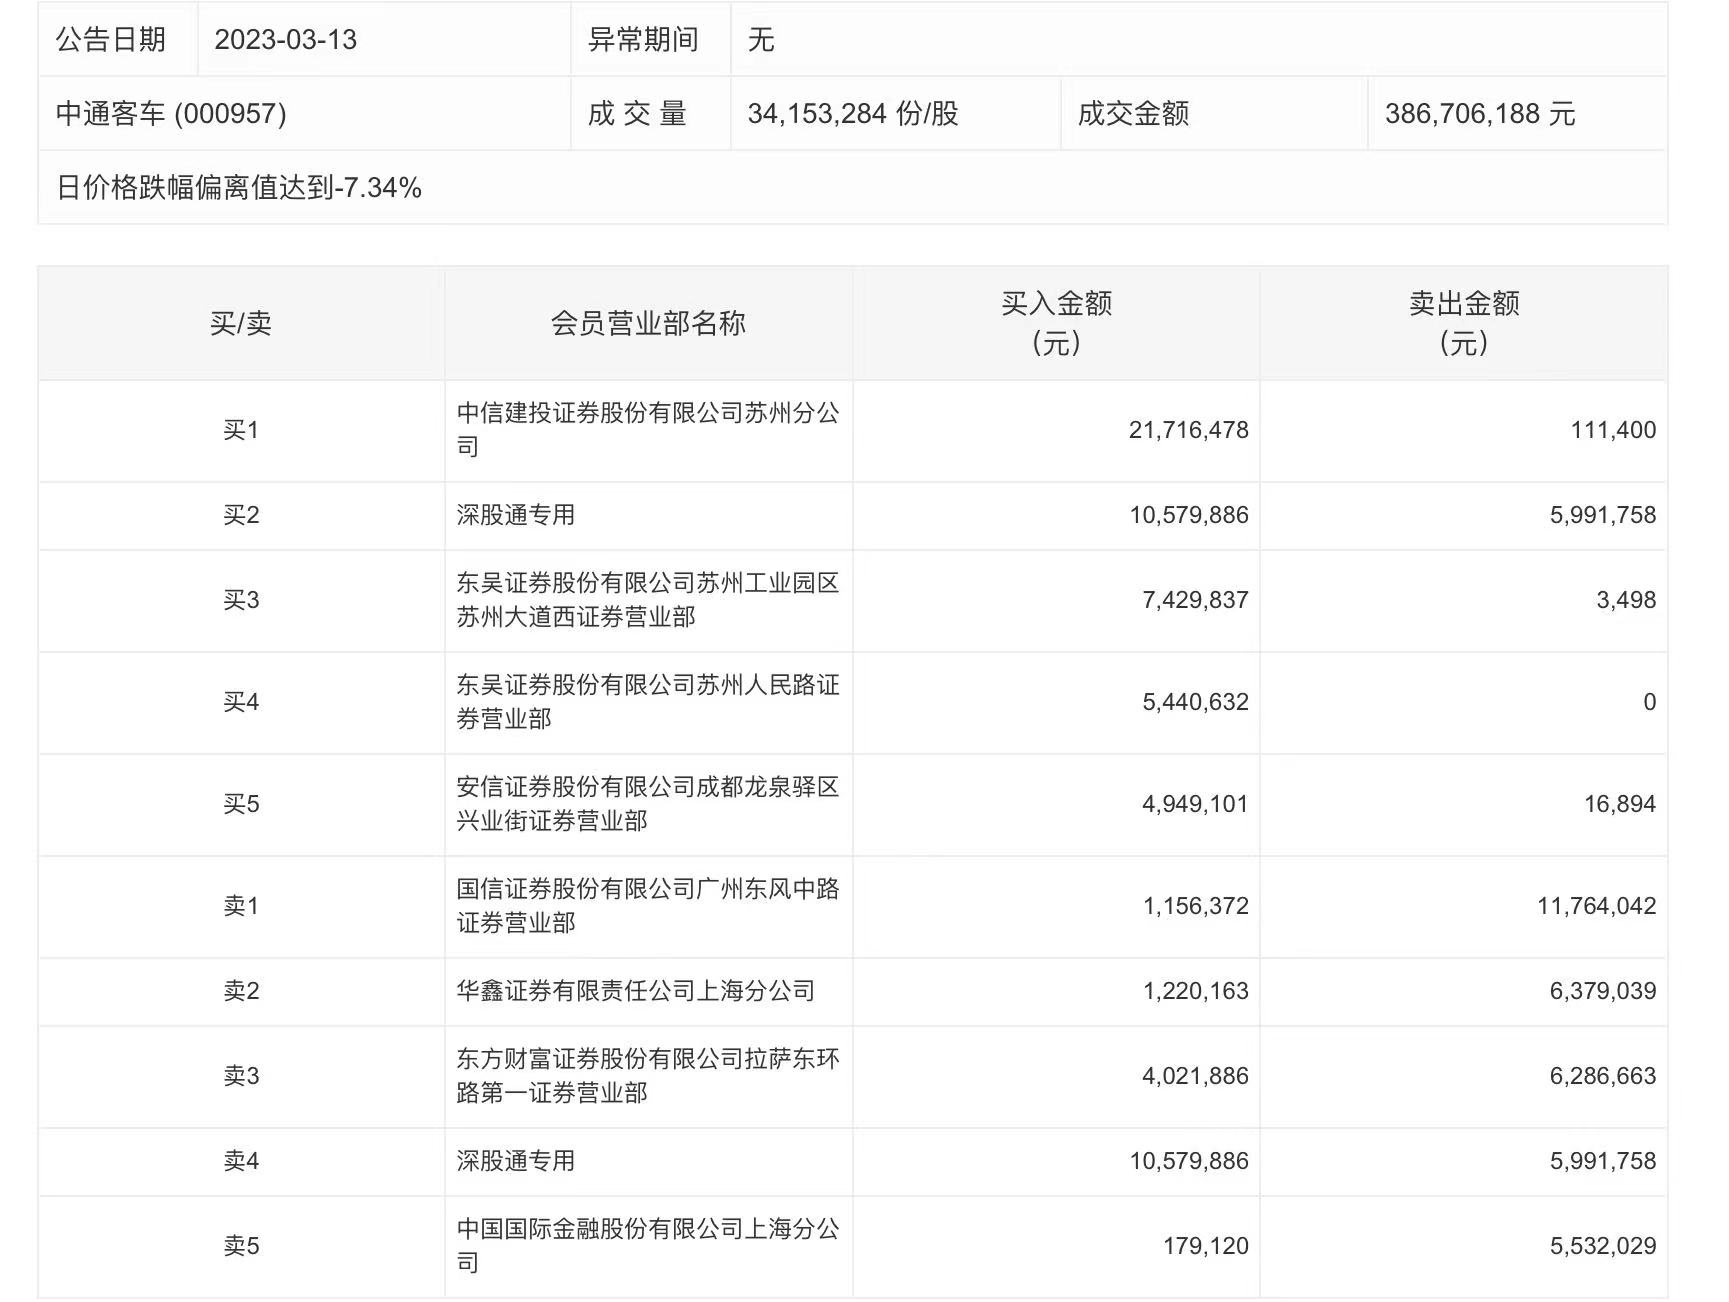
Task: Select the 卖5 row label
Action: pos(241,1246)
